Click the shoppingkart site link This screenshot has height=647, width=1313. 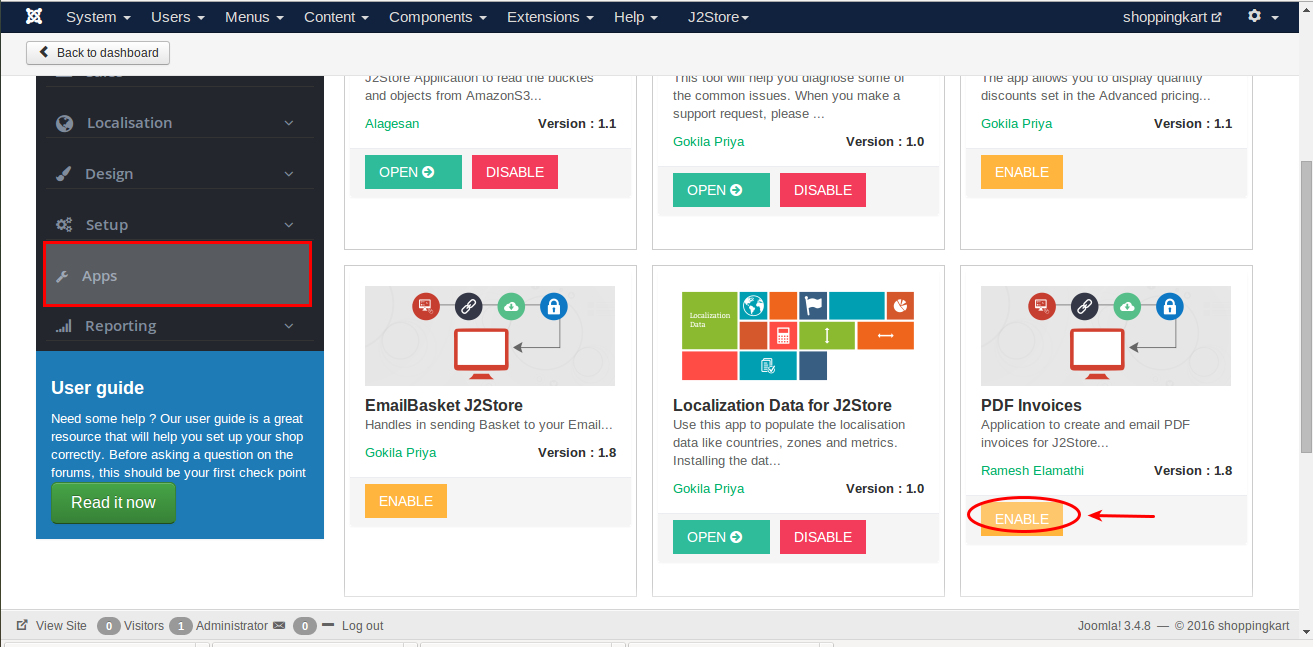pos(1172,17)
